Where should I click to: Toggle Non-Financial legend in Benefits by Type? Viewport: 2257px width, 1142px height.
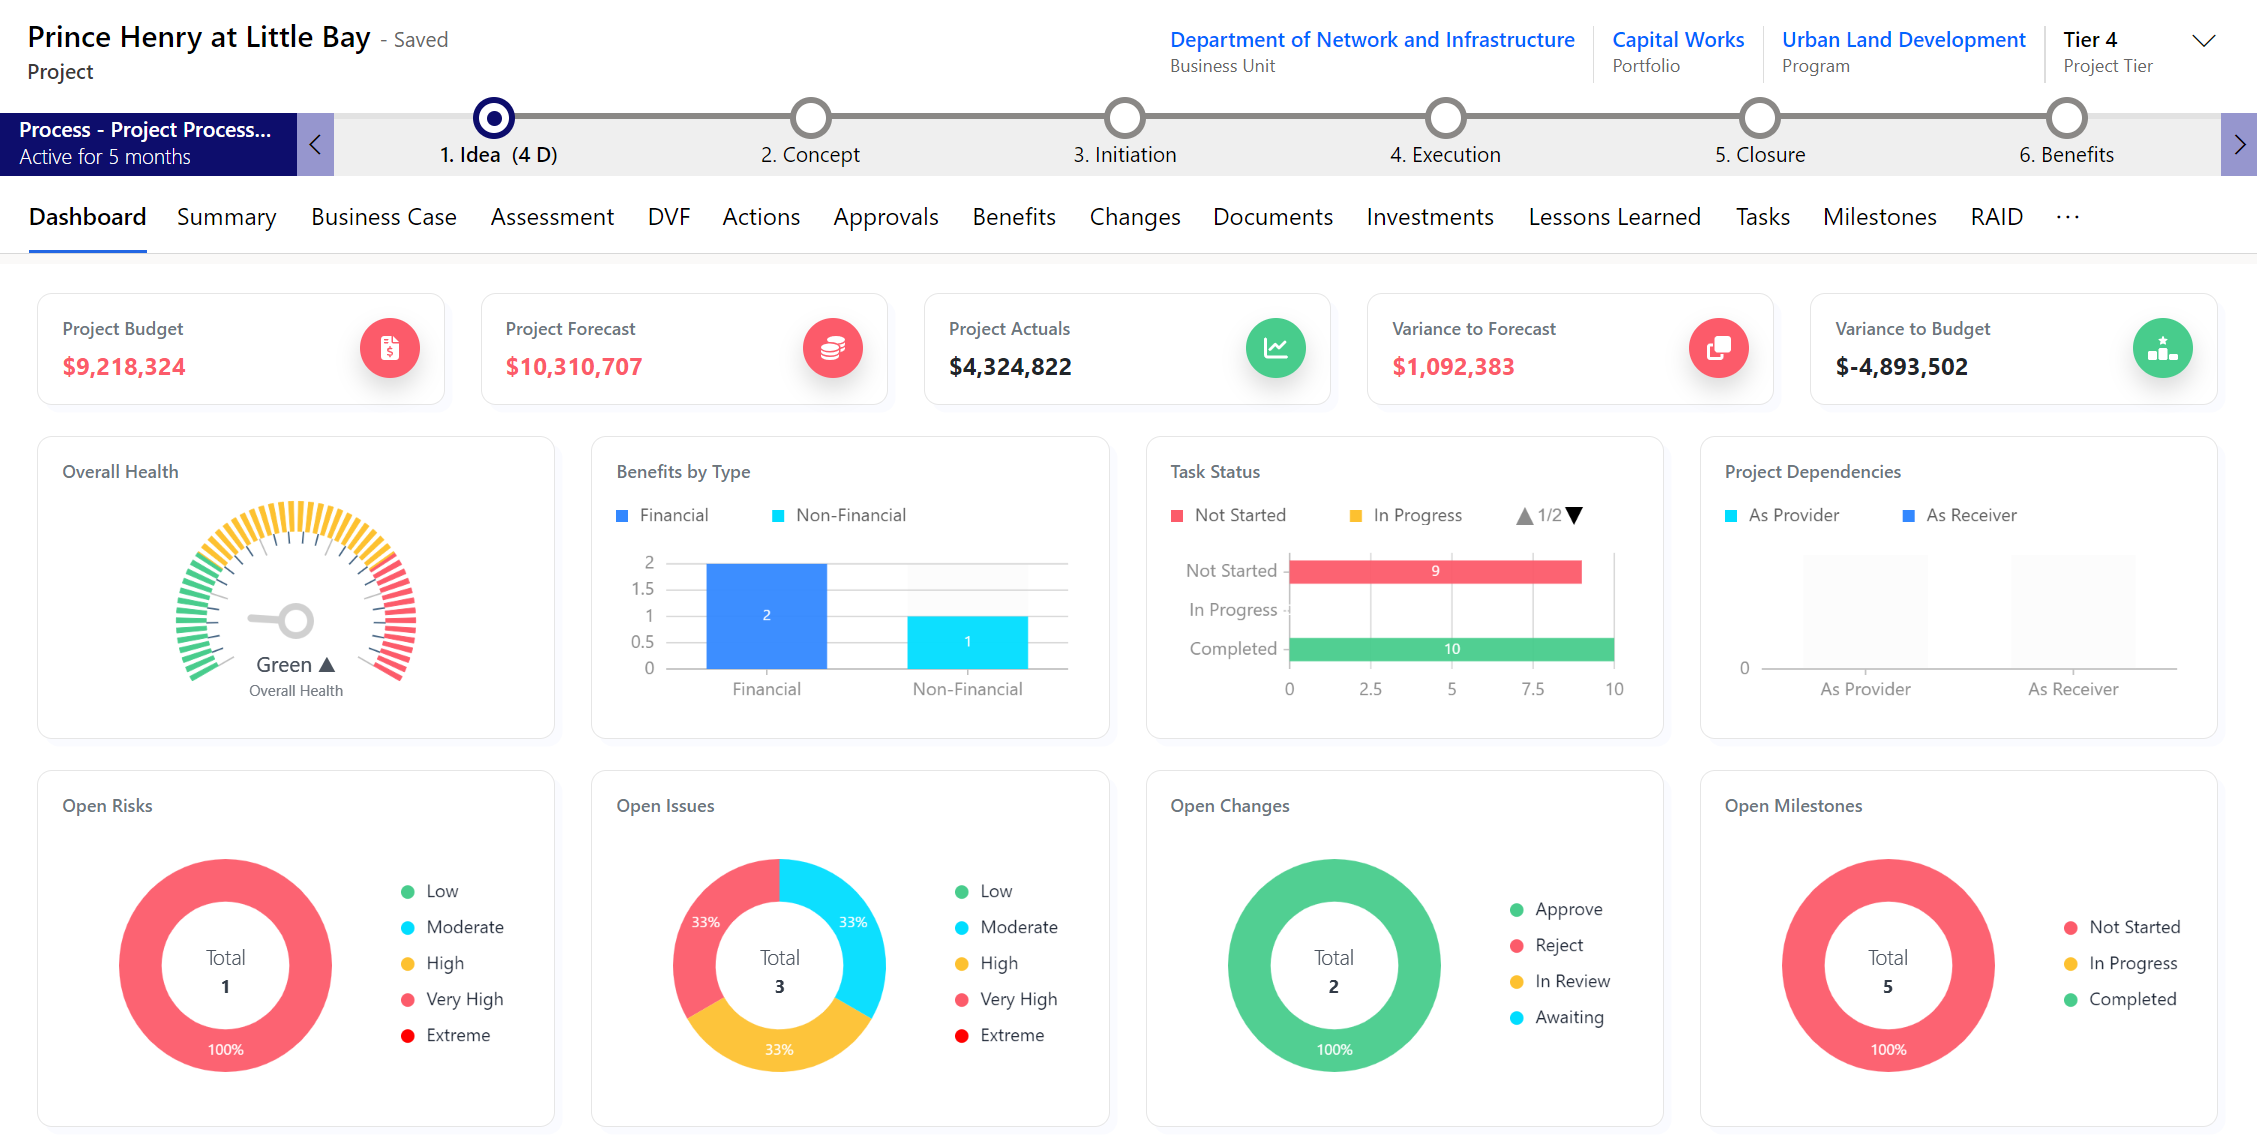[839, 515]
